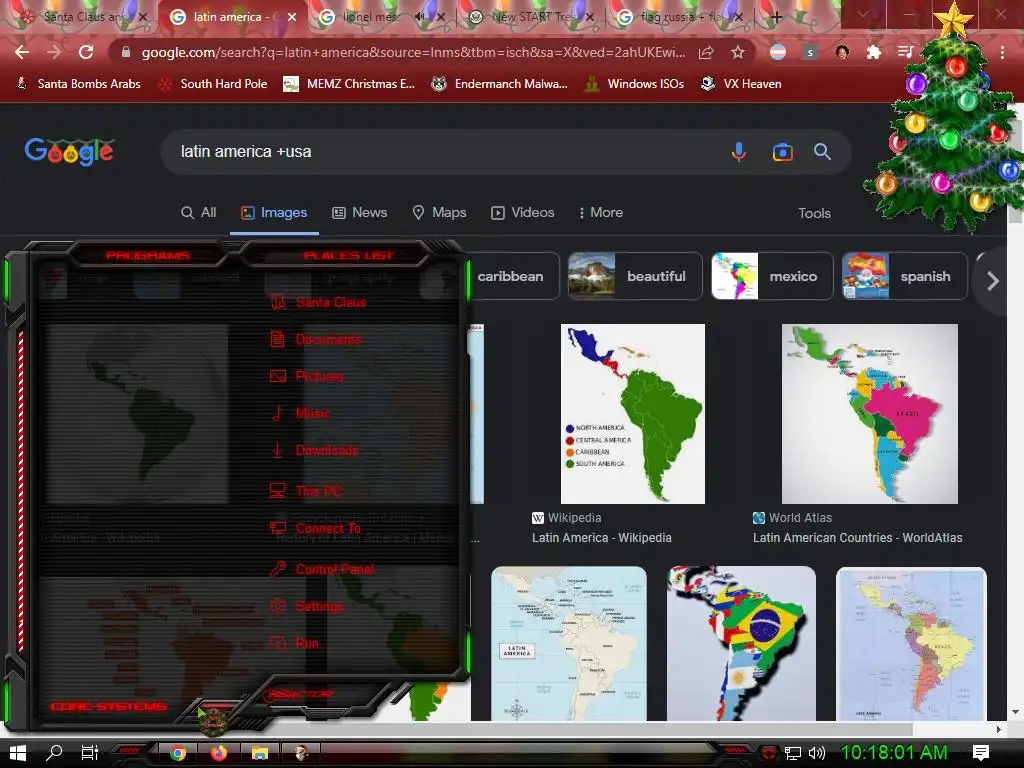Image resolution: width=1024 pixels, height=768 pixels.
Task: Switch to the lionel messi tab
Action: 370,17
